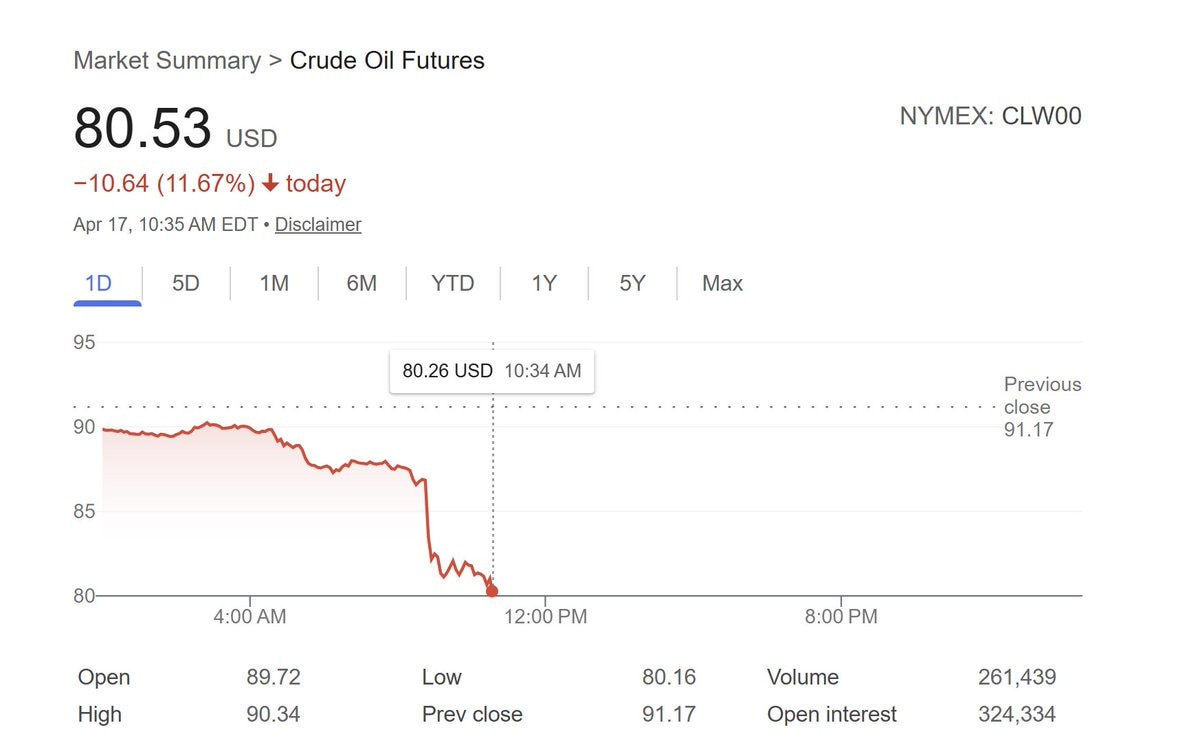Image resolution: width=1200 pixels, height=745 pixels.
Task: Click the Volume value 261,439
Action: click(1016, 677)
